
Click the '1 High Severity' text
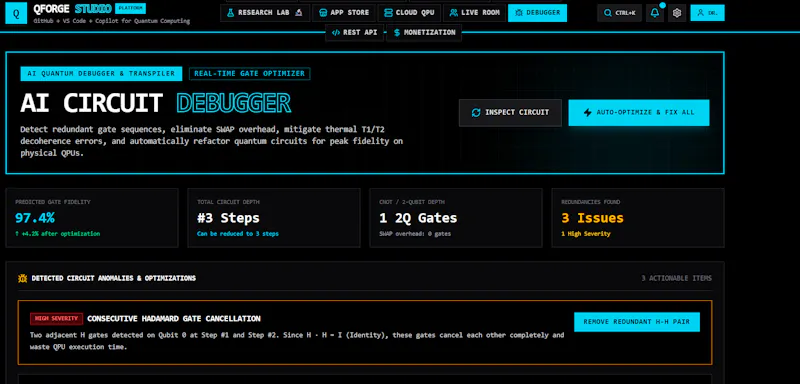click(x=586, y=234)
